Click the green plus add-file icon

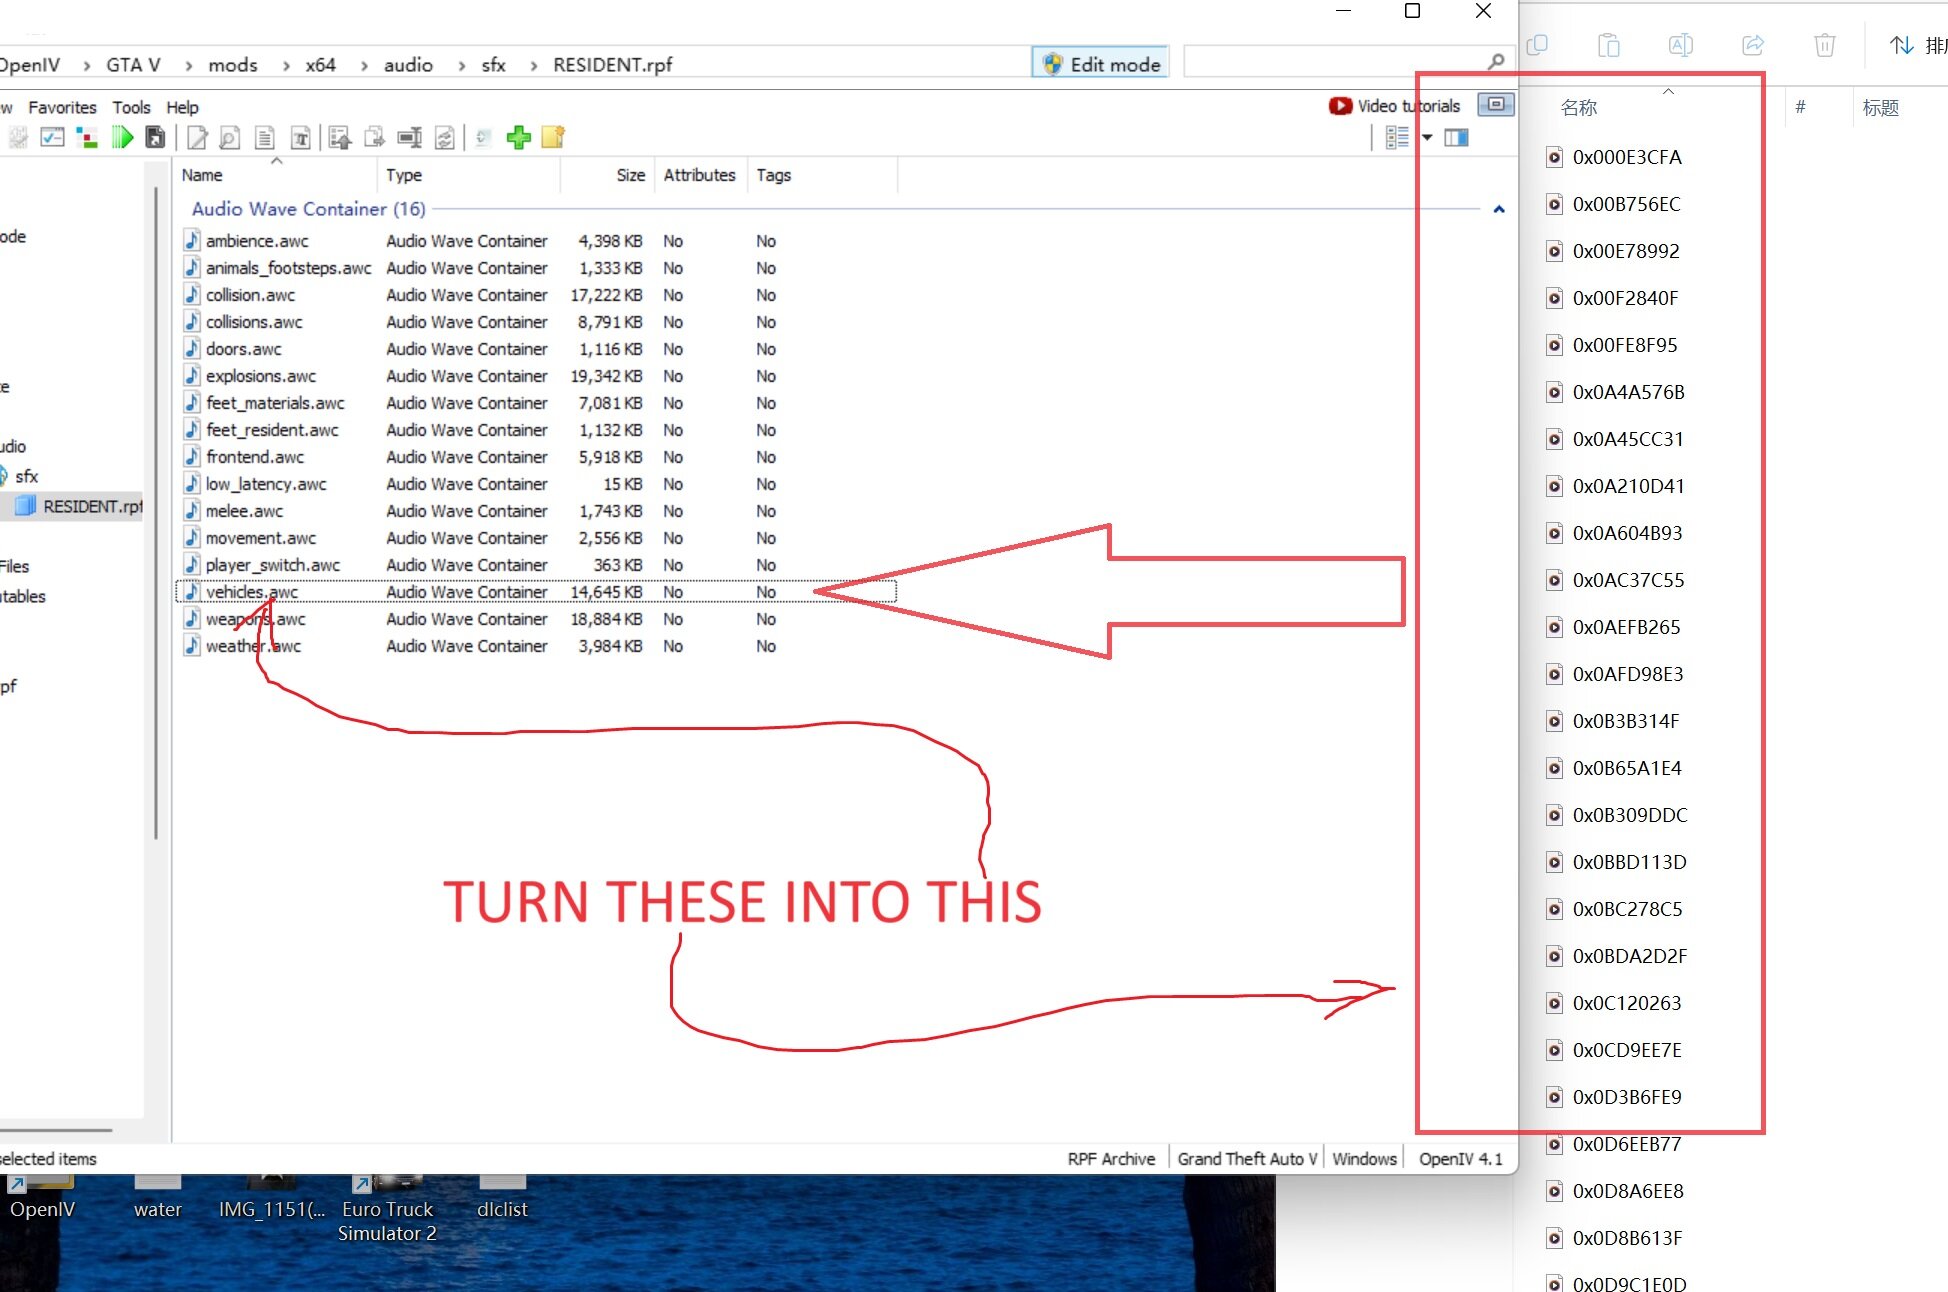[518, 138]
